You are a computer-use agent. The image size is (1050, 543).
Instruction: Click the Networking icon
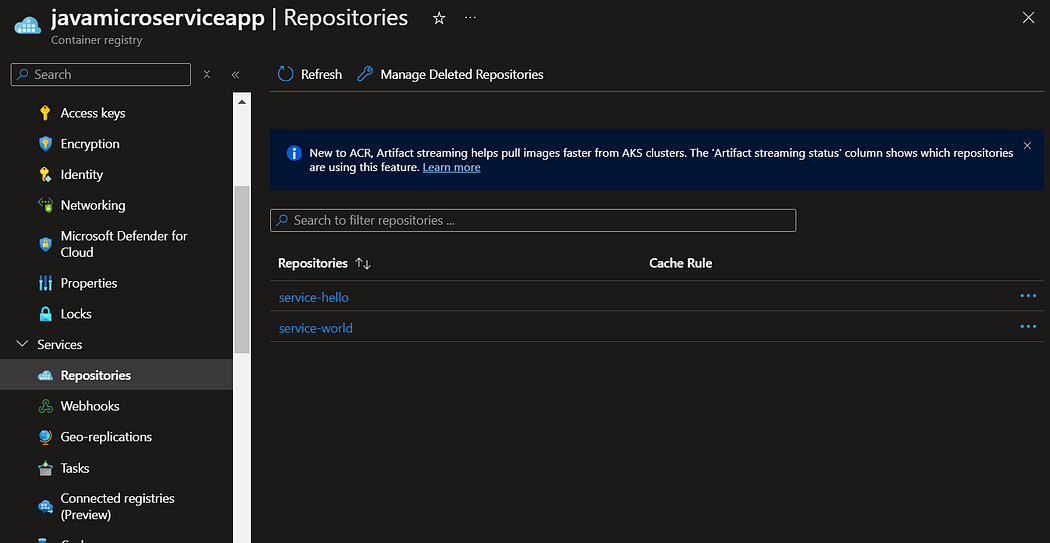pos(45,206)
